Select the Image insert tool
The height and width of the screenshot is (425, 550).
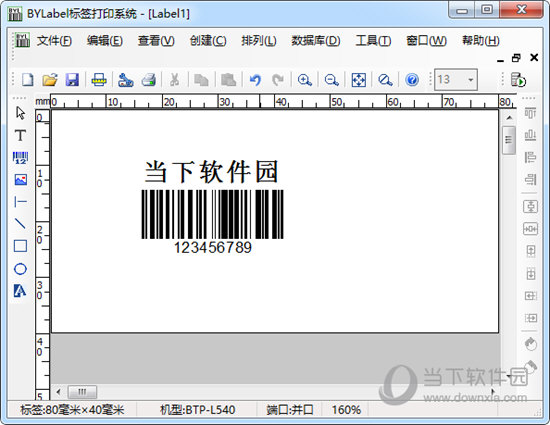pos(20,180)
